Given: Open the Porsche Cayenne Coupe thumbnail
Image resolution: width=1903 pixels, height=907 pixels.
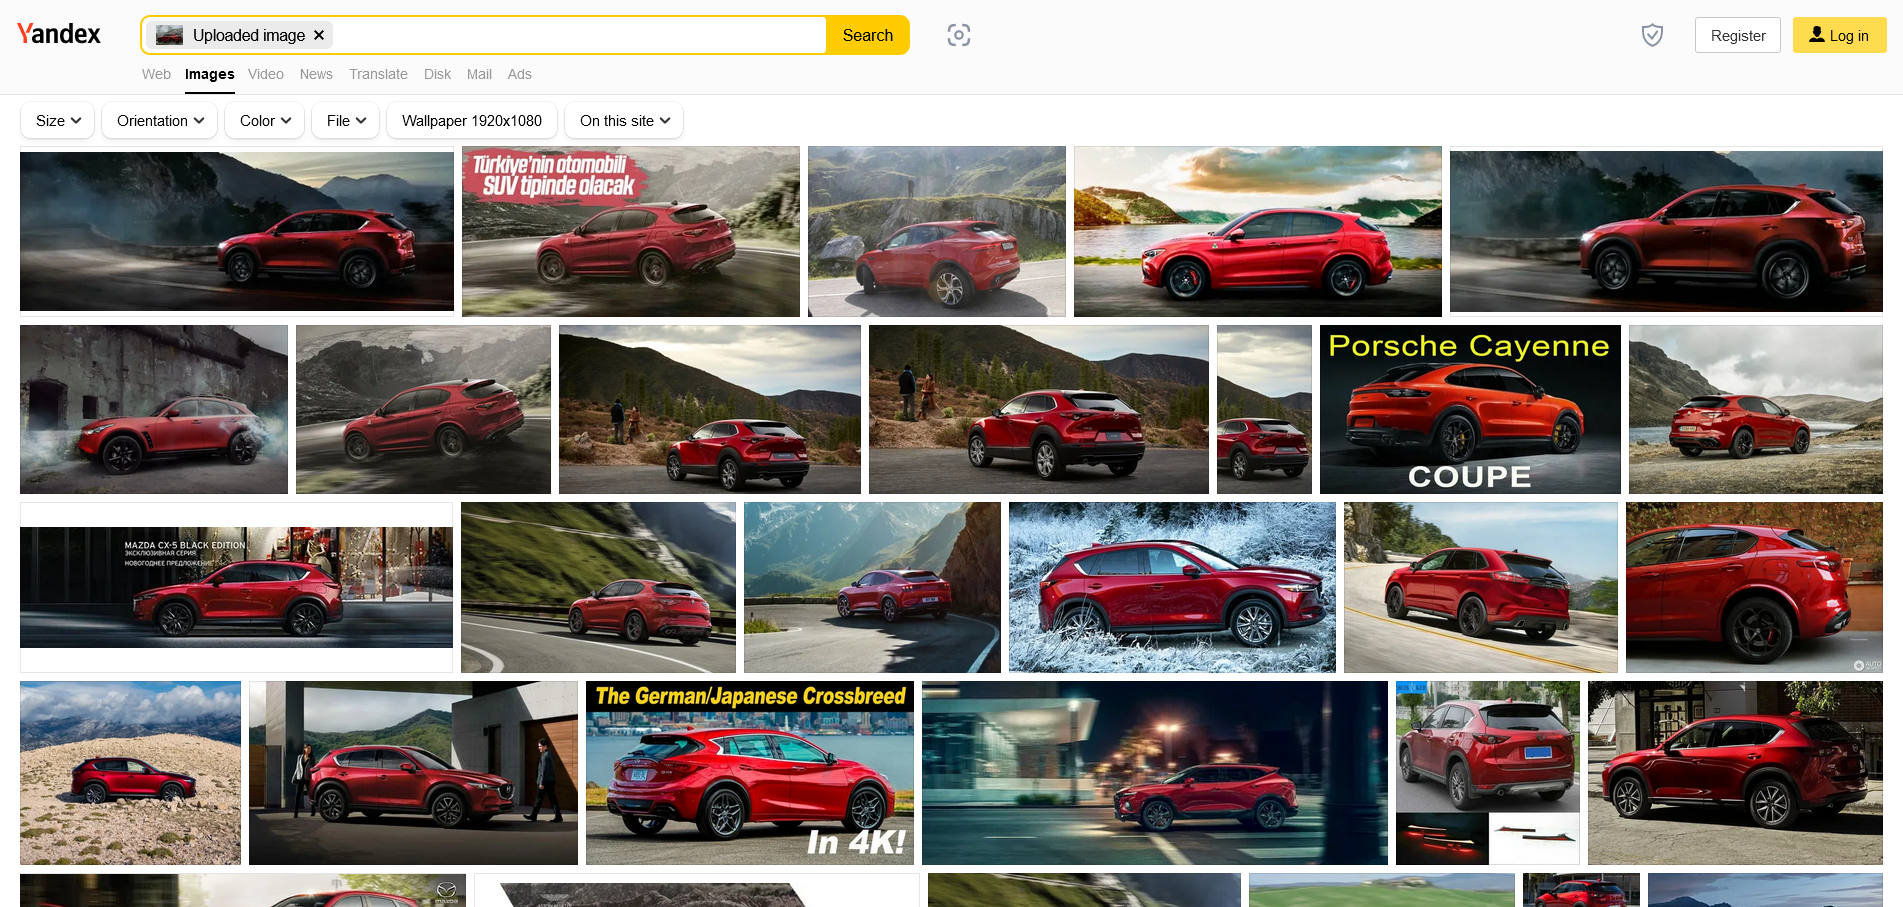Looking at the screenshot, I should [x=1469, y=409].
